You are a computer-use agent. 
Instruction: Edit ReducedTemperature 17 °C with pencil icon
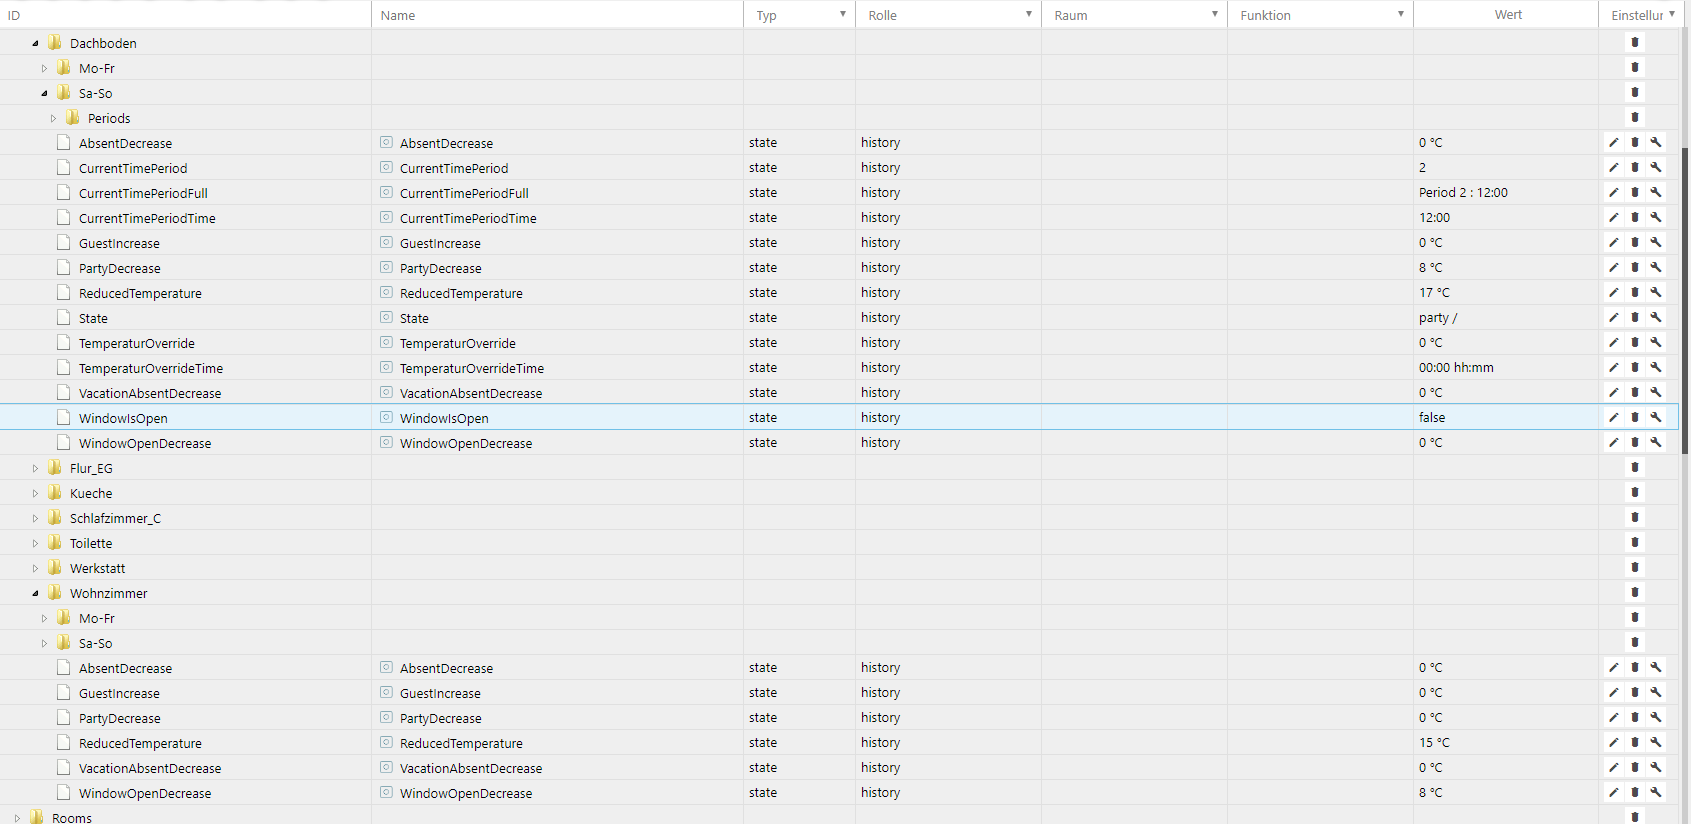click(x=1613, y=293)
